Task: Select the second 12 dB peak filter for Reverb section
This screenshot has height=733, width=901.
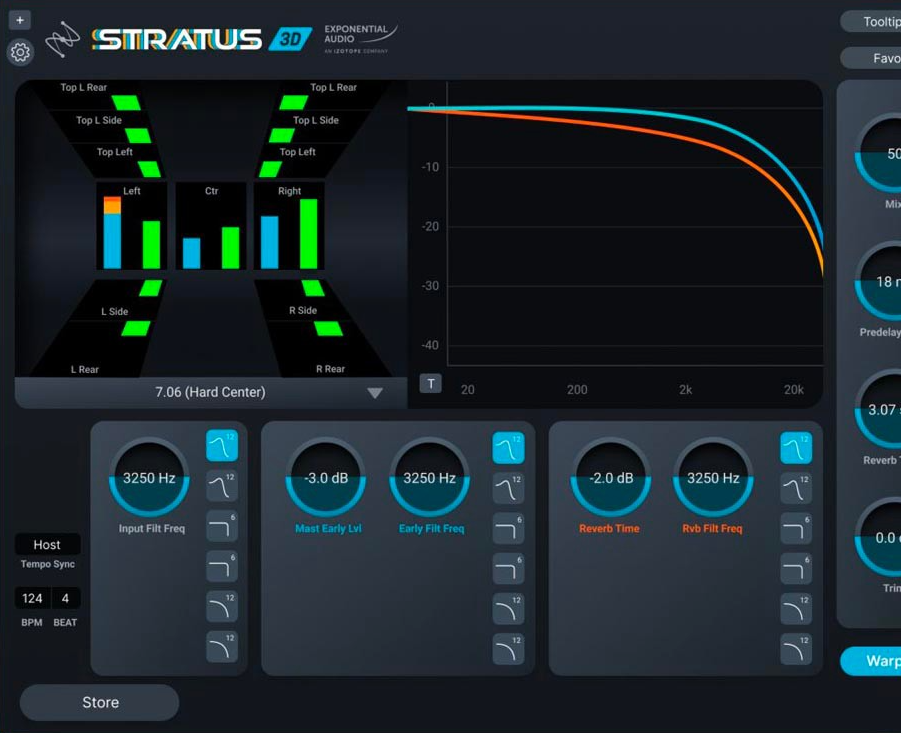Action: pos(796,488)
